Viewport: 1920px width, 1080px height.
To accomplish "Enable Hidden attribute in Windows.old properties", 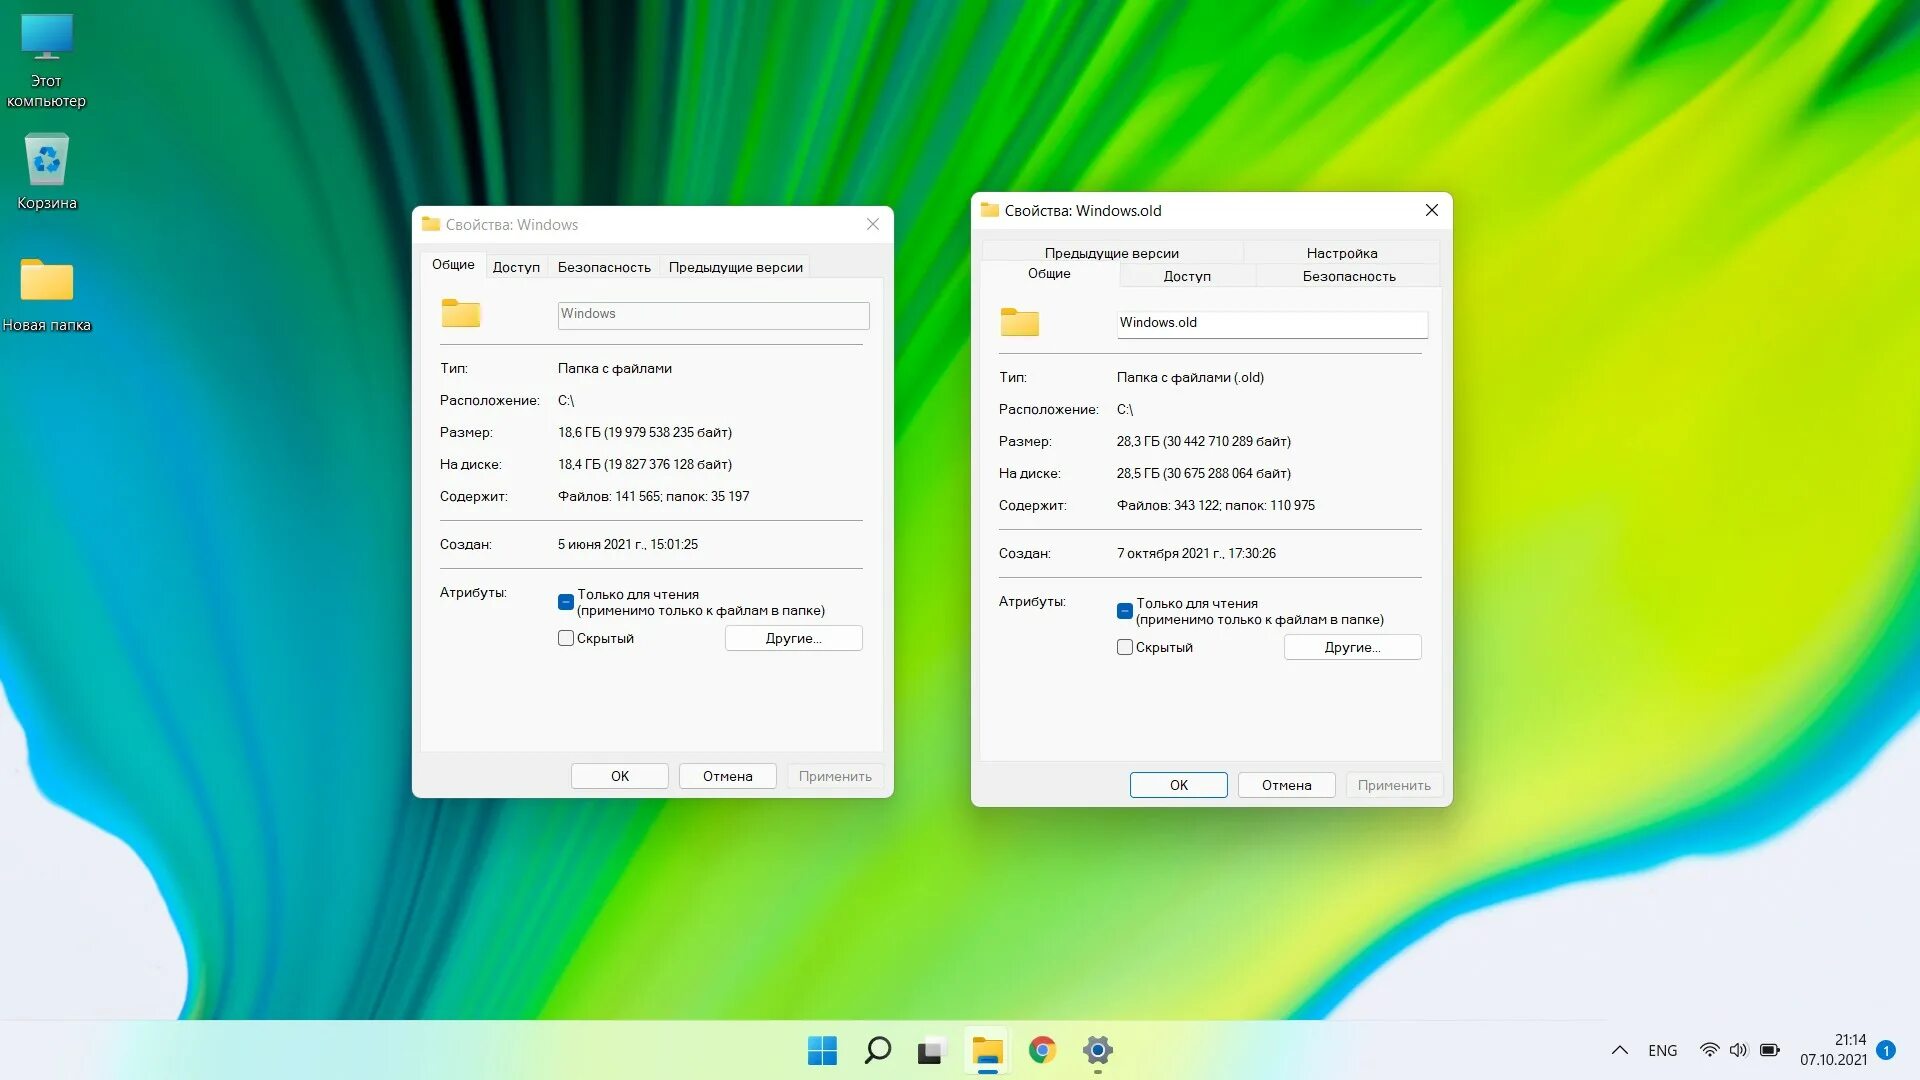I will 1125,646.
